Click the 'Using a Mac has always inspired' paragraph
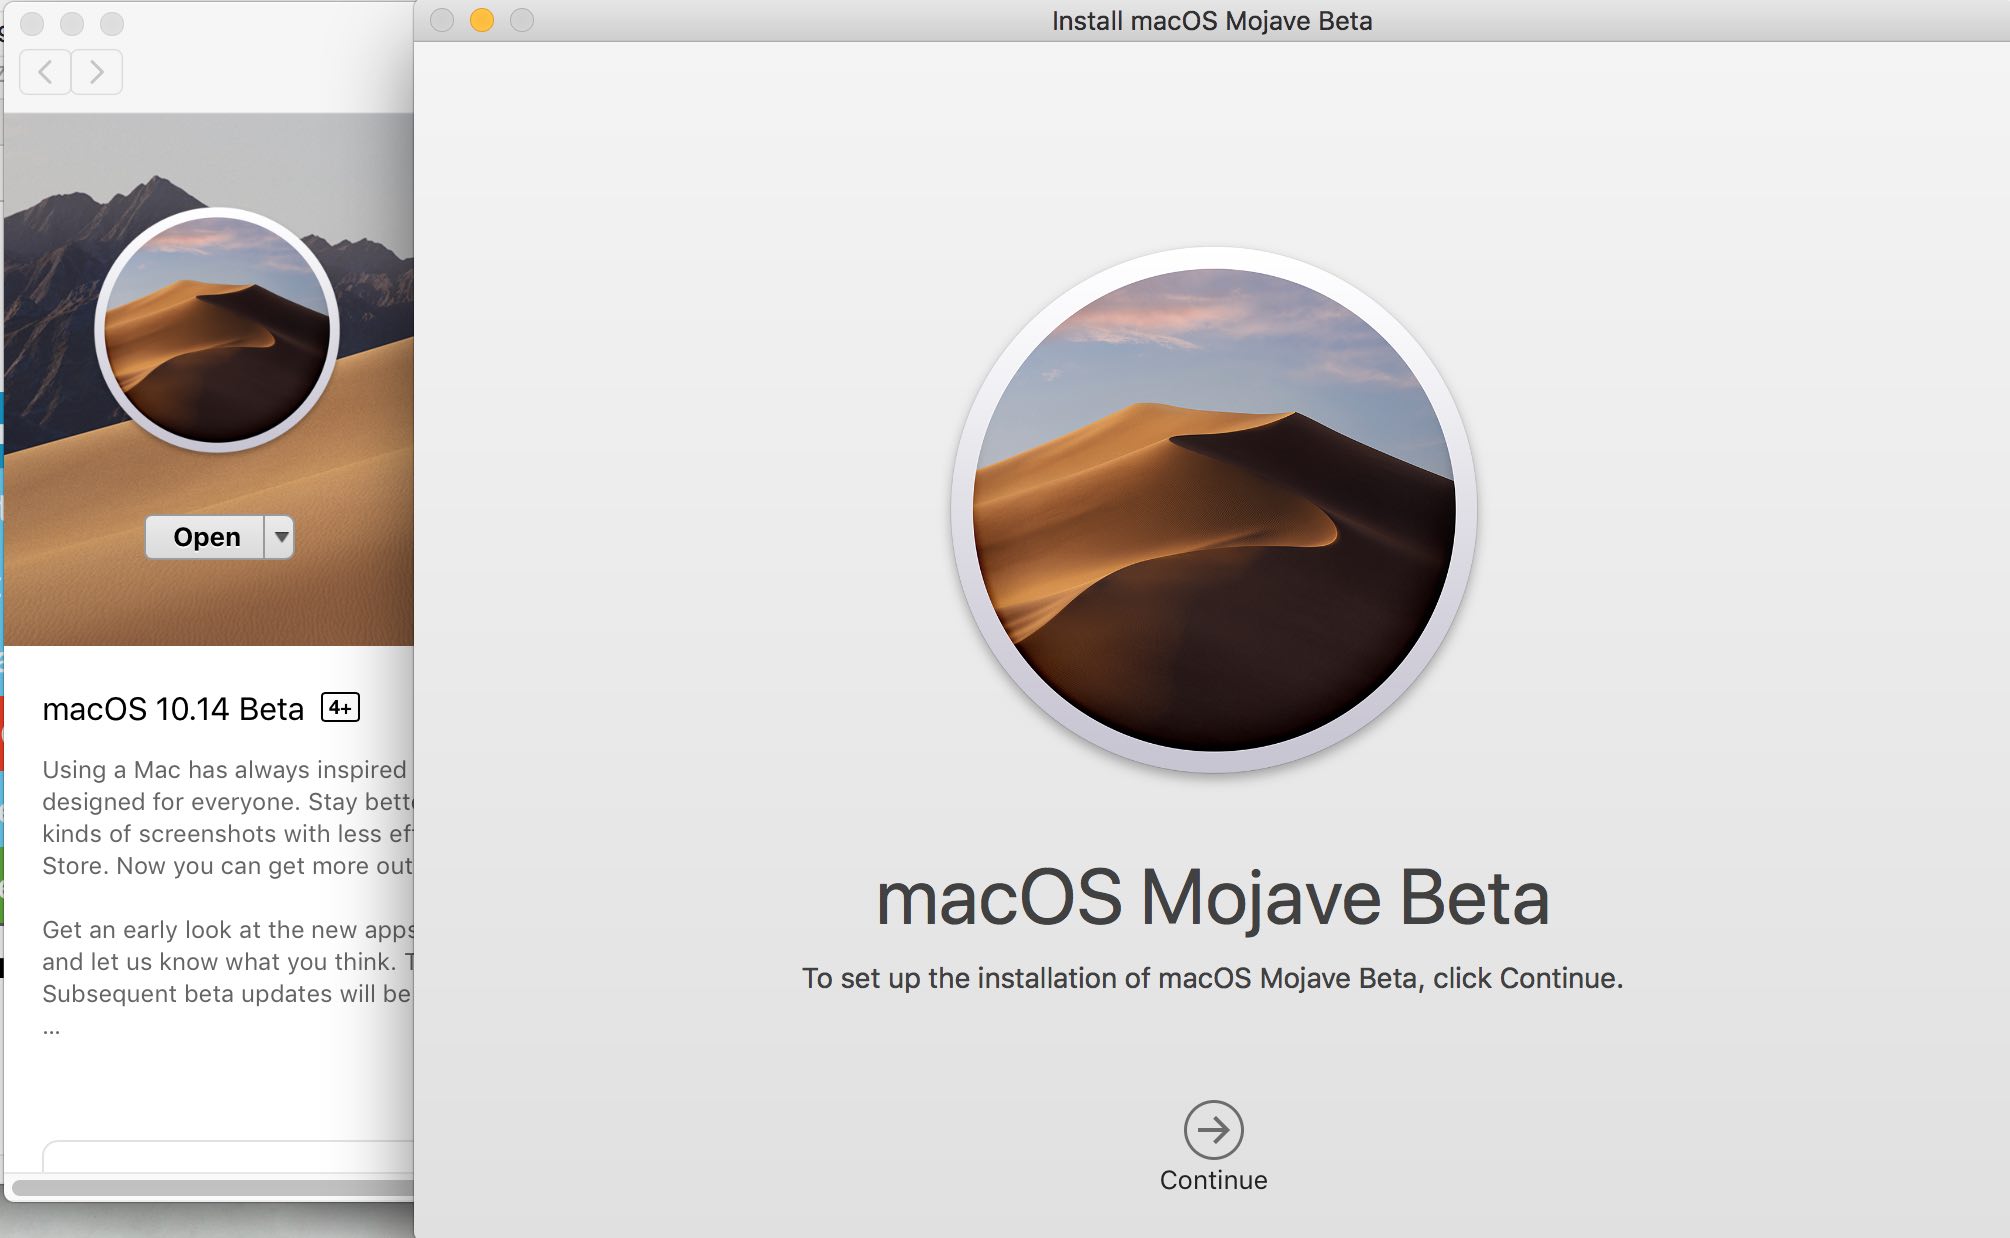Image resolution: width=2010 pixels, height=1238 pixels. (x=228, y=817)
